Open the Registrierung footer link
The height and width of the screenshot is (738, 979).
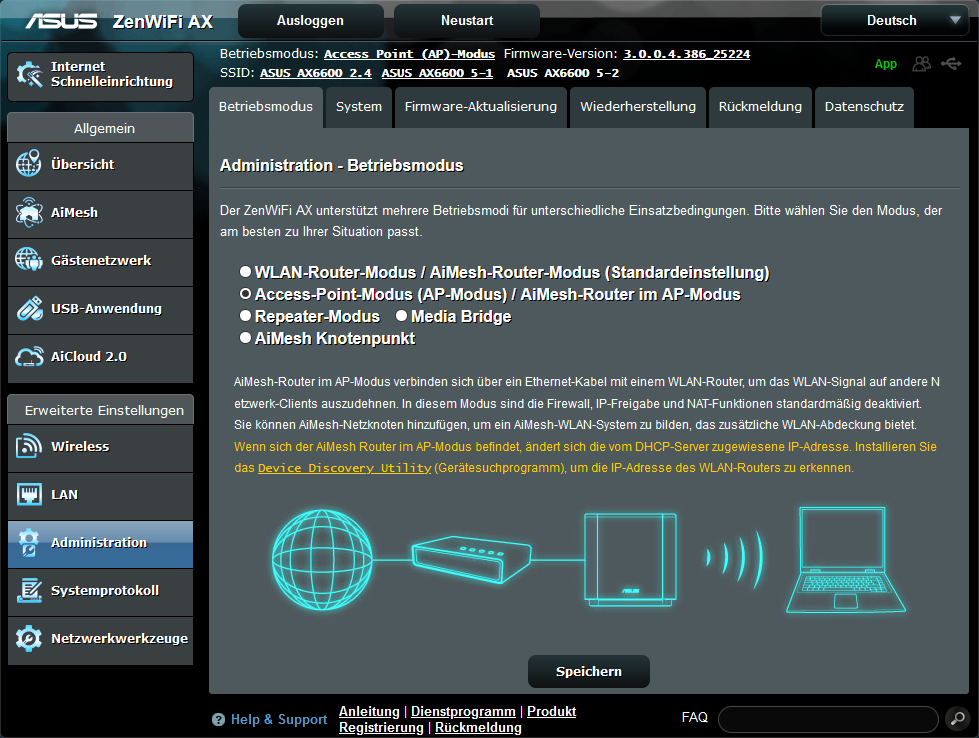tap(381, 727)
